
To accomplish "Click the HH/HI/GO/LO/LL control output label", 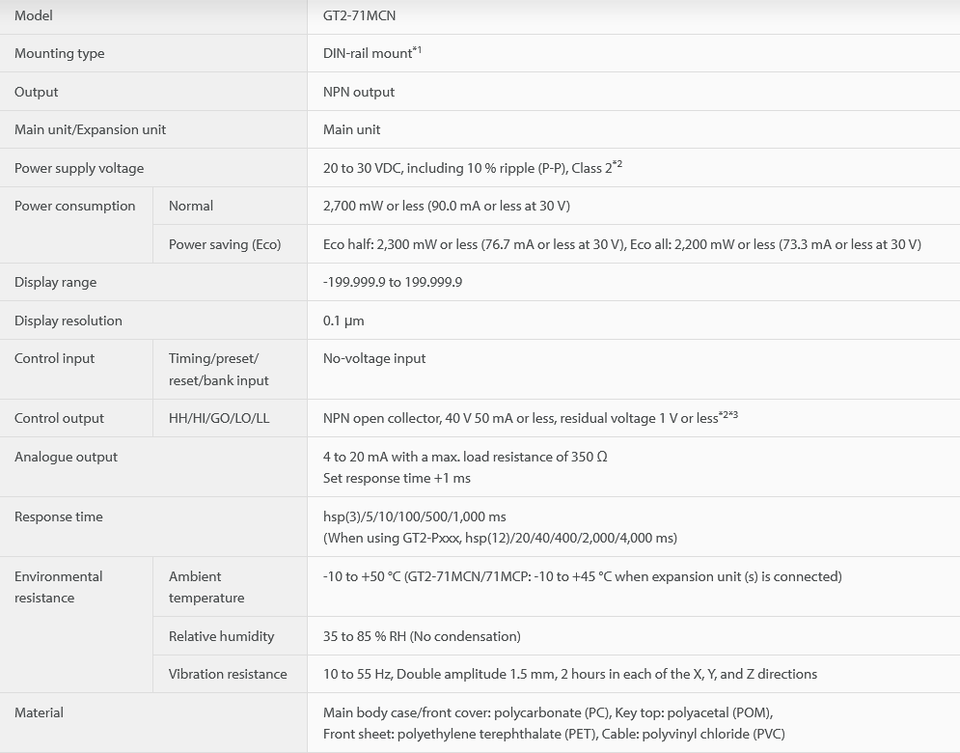I will pyautogui.click(x=219, y=418).
